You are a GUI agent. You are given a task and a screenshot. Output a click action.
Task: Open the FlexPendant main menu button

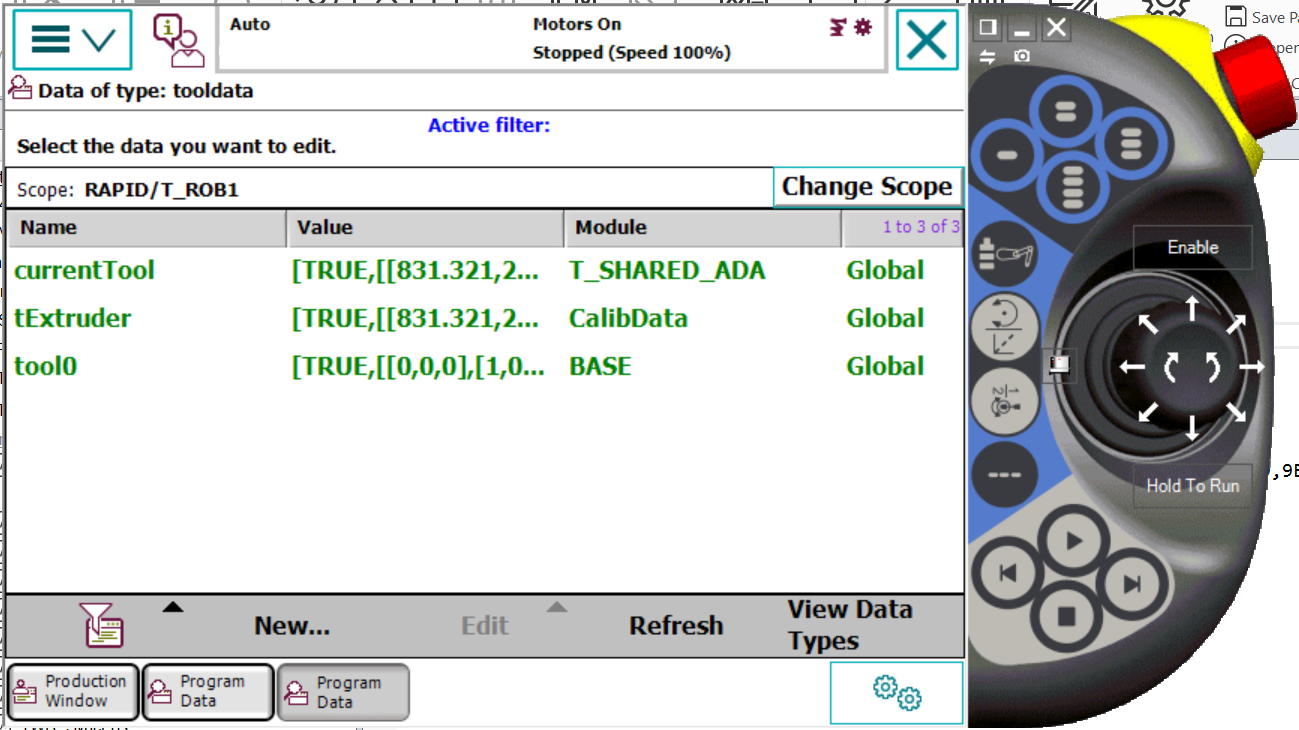(72, 40)
